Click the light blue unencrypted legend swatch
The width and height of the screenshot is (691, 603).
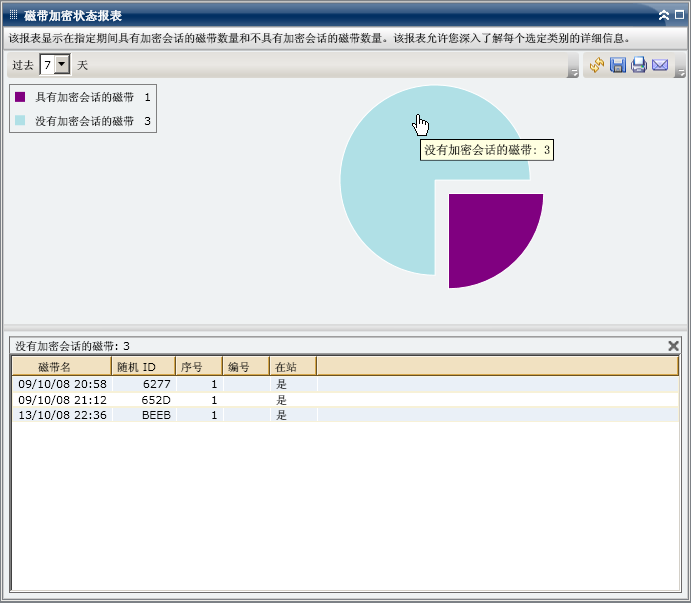20,121
